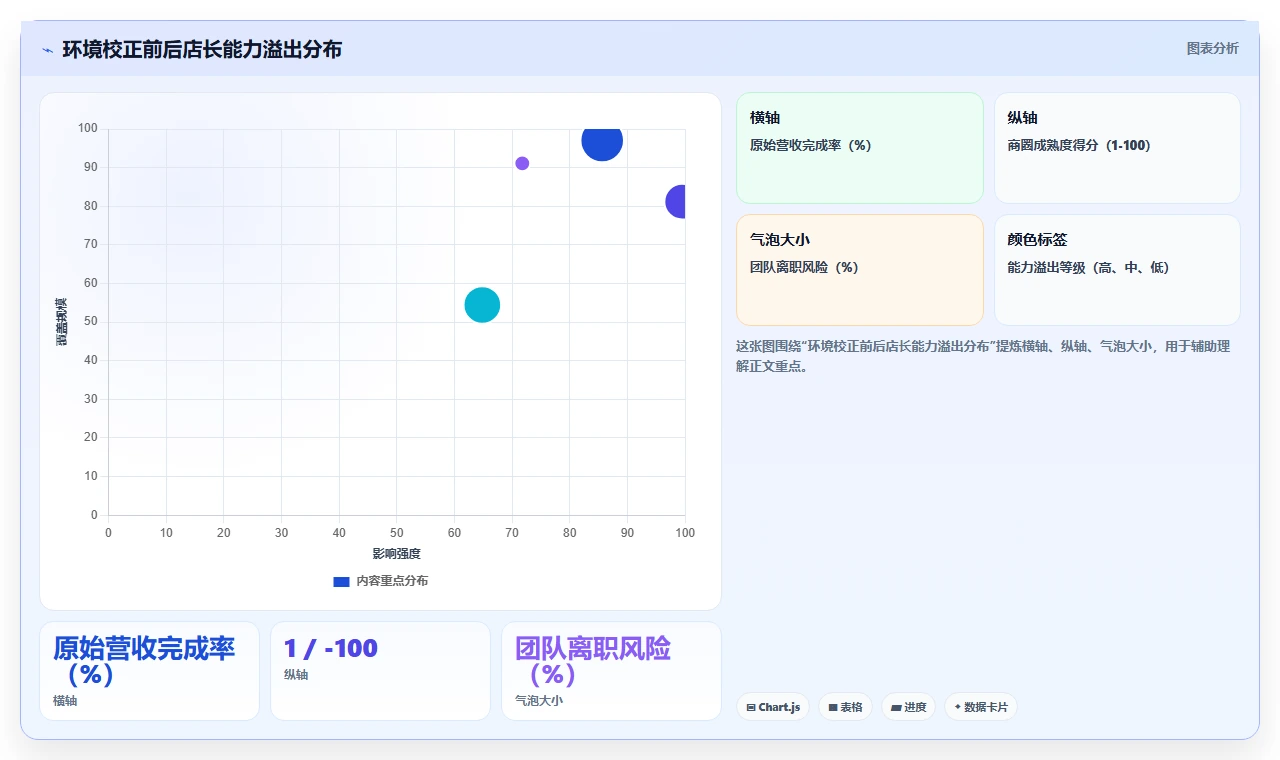Click 原始营收完成率（%） stat card heading
This screenshot has height=760, width=1280.
(x=144, y=661)
